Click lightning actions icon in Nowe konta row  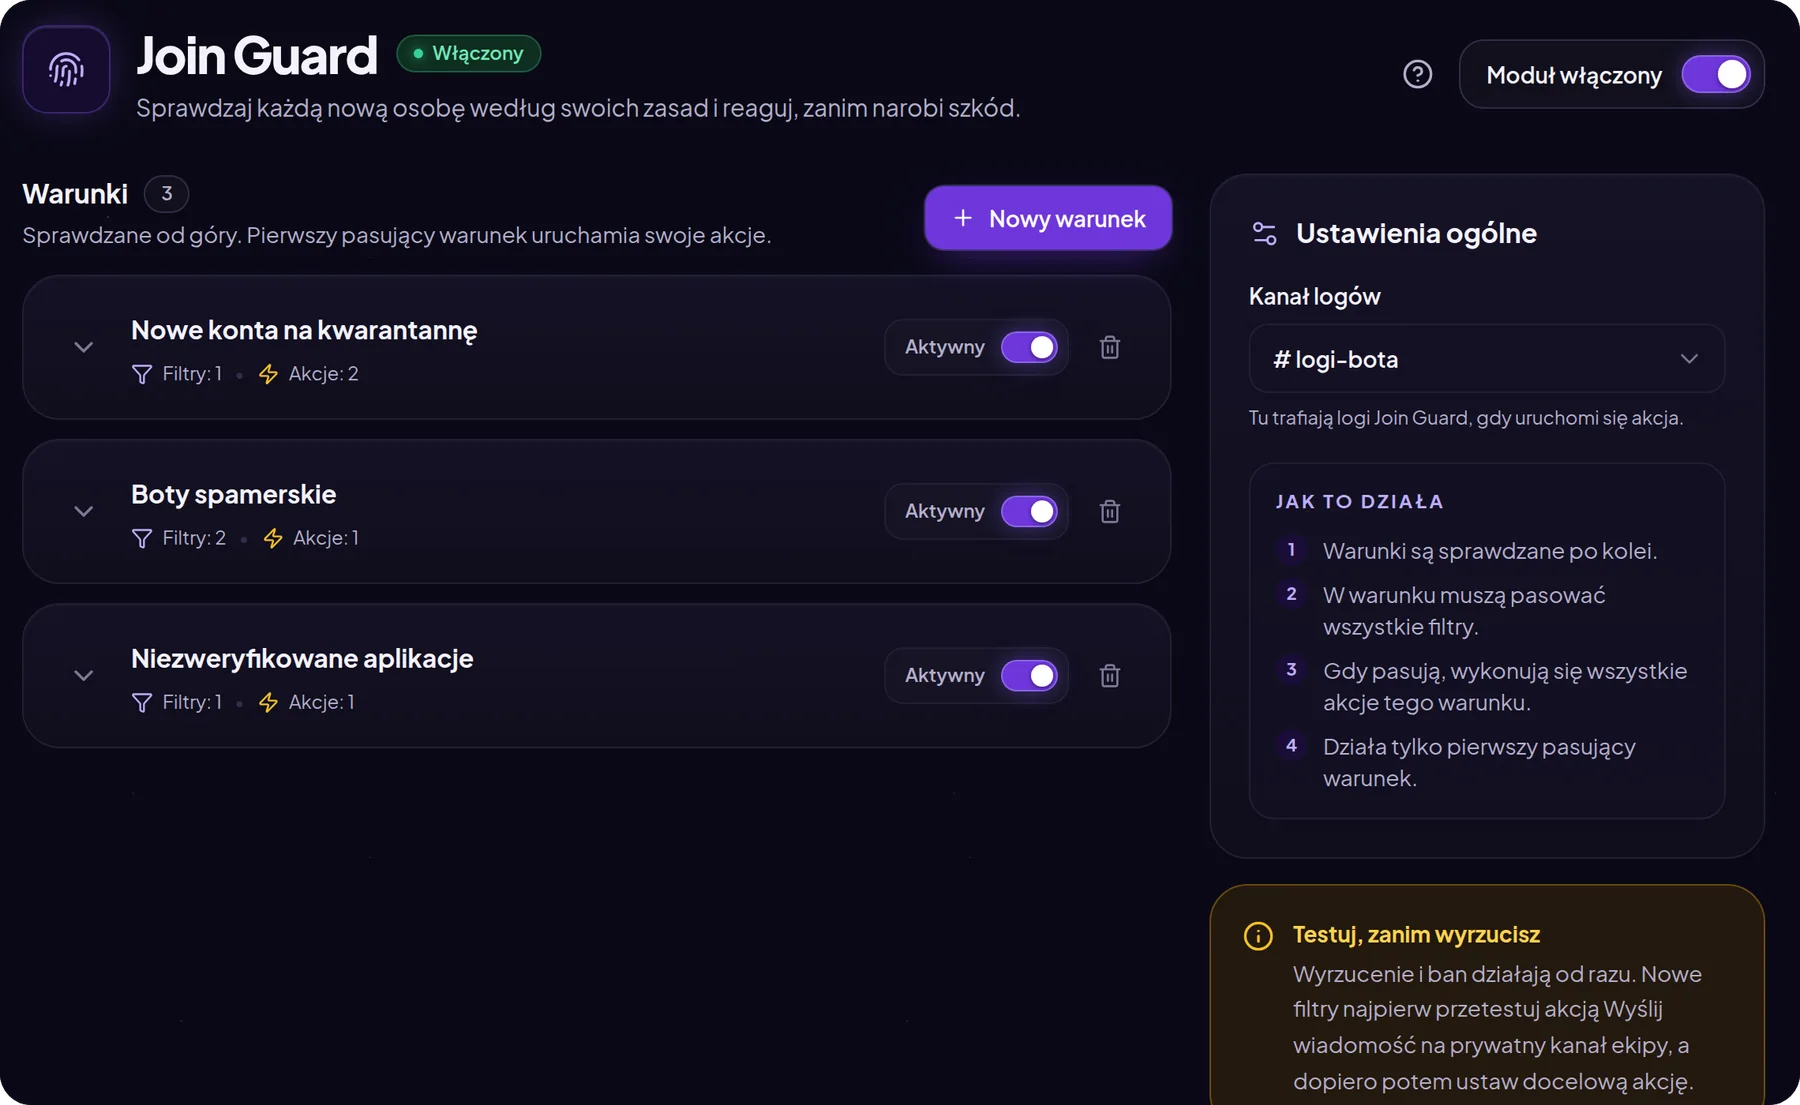pyautogui.click(x=268, y=374)
